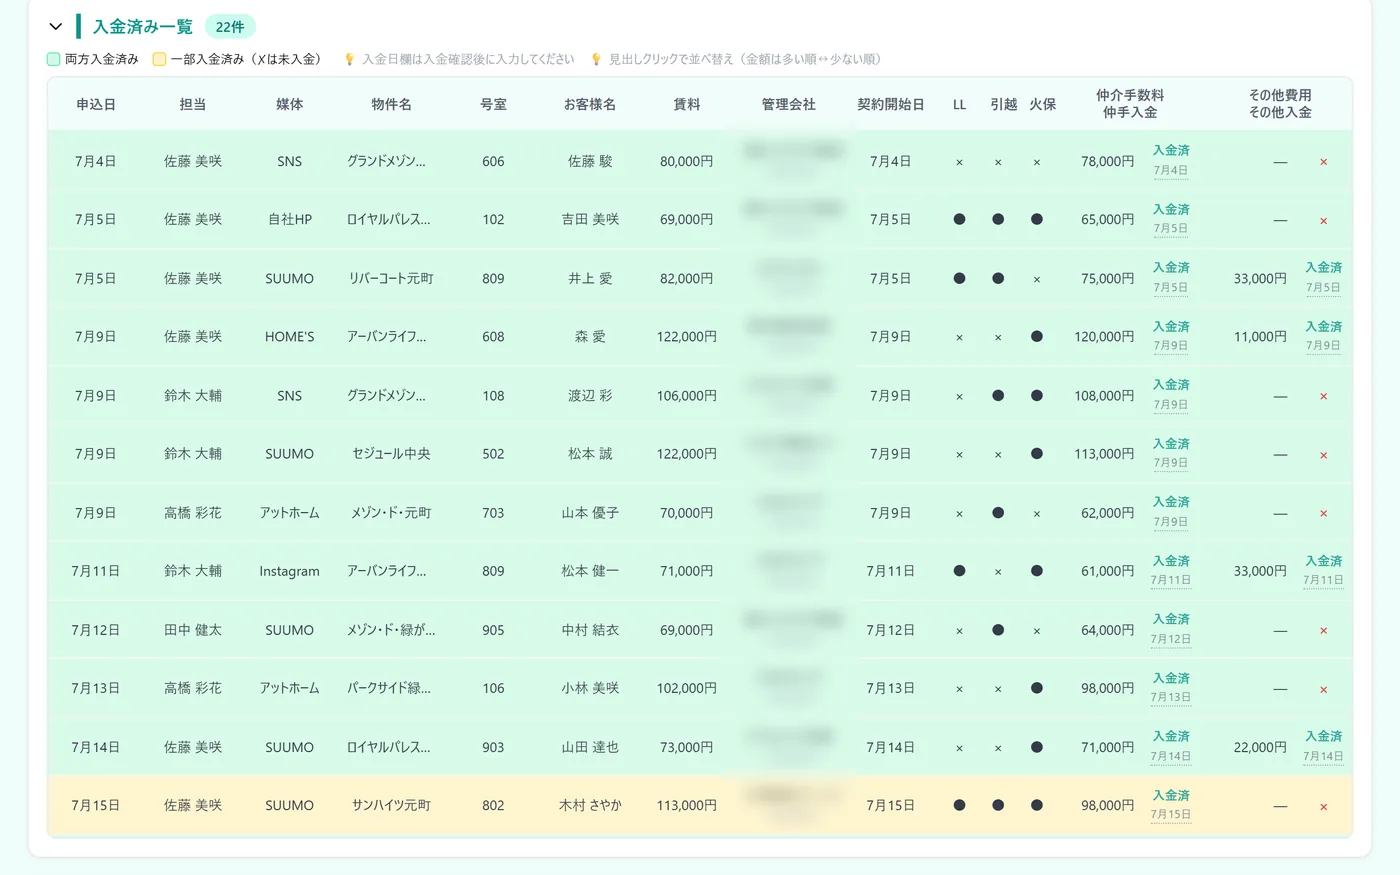Screen dimensions: 1400x875
Task: Click red × in 佐藤 駿 row
Action: coord(1323,162)
